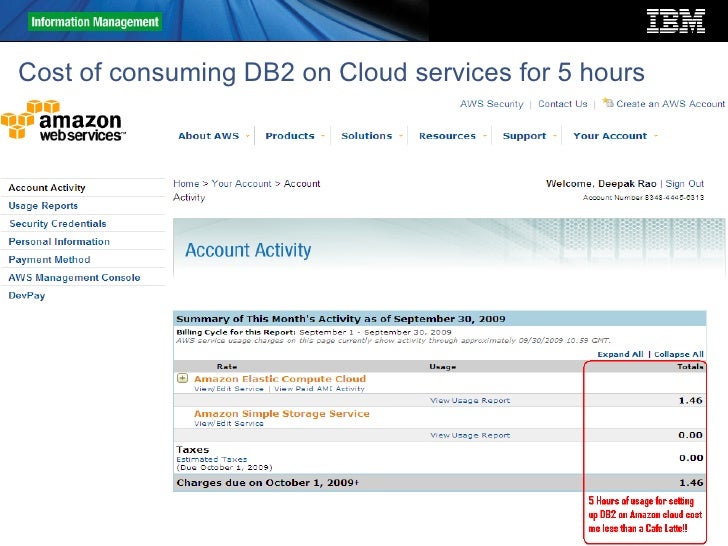
Task: Click the Account Activity page banner title
Action: (248, 250)
